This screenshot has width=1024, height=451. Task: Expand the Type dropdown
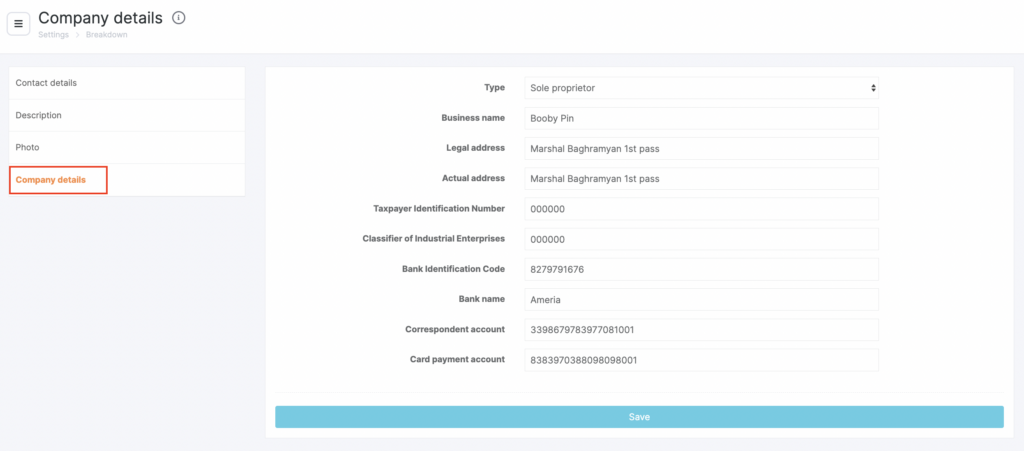(x=701, y=88)
